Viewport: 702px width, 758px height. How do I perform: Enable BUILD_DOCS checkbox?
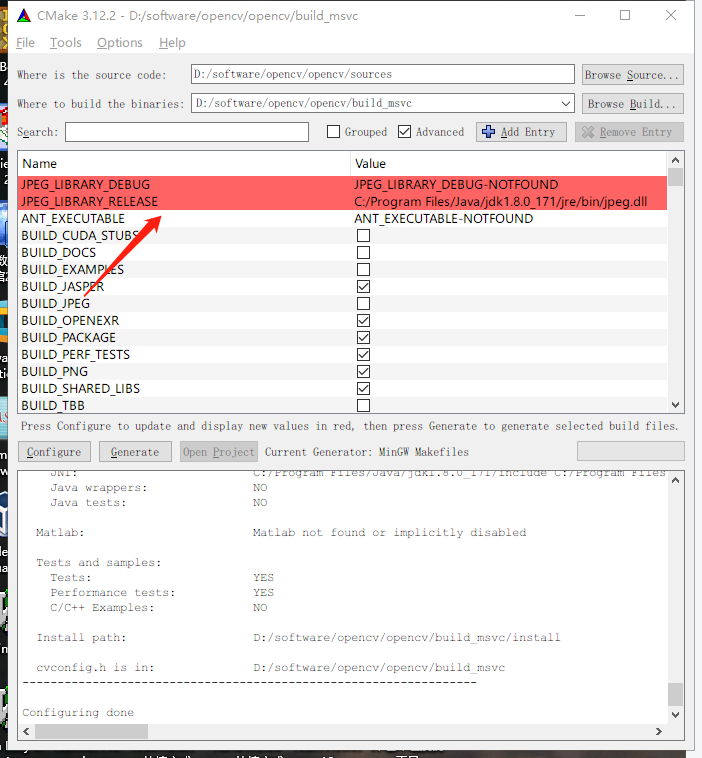(x=364, y=252)
